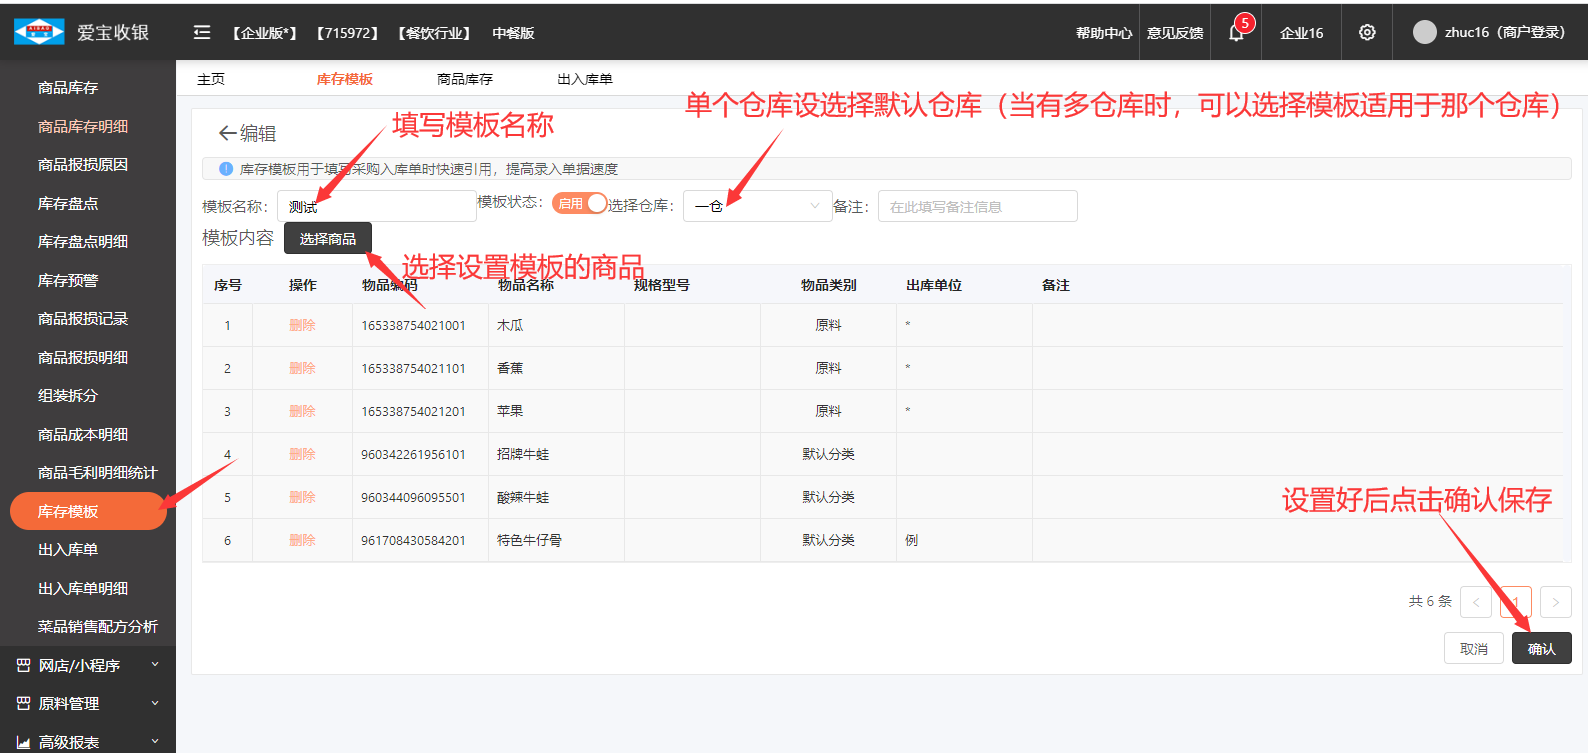Viewport: 1588px width, 753px height.
Task: Go to the previous page arrow
Action: [x=1475, y=602]
